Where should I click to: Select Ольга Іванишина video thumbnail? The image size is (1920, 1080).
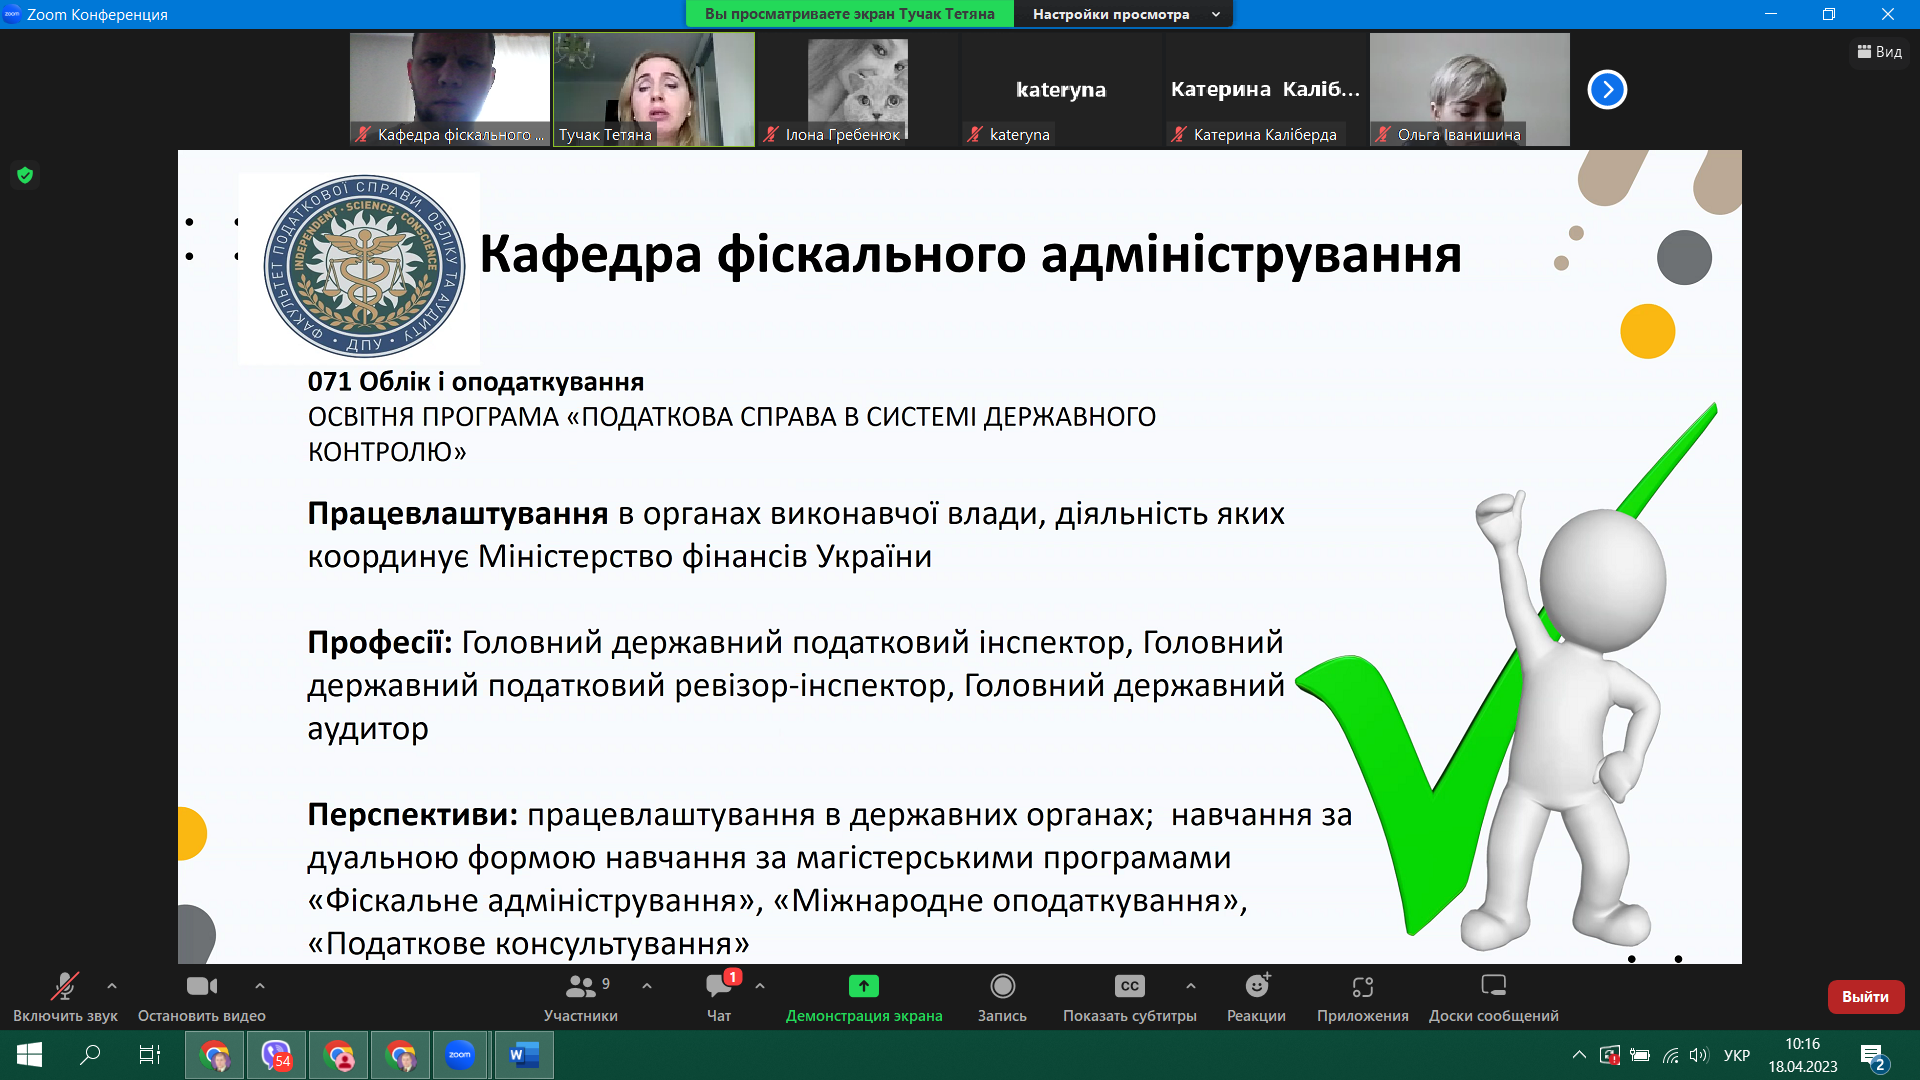[x=1470, y=89]
